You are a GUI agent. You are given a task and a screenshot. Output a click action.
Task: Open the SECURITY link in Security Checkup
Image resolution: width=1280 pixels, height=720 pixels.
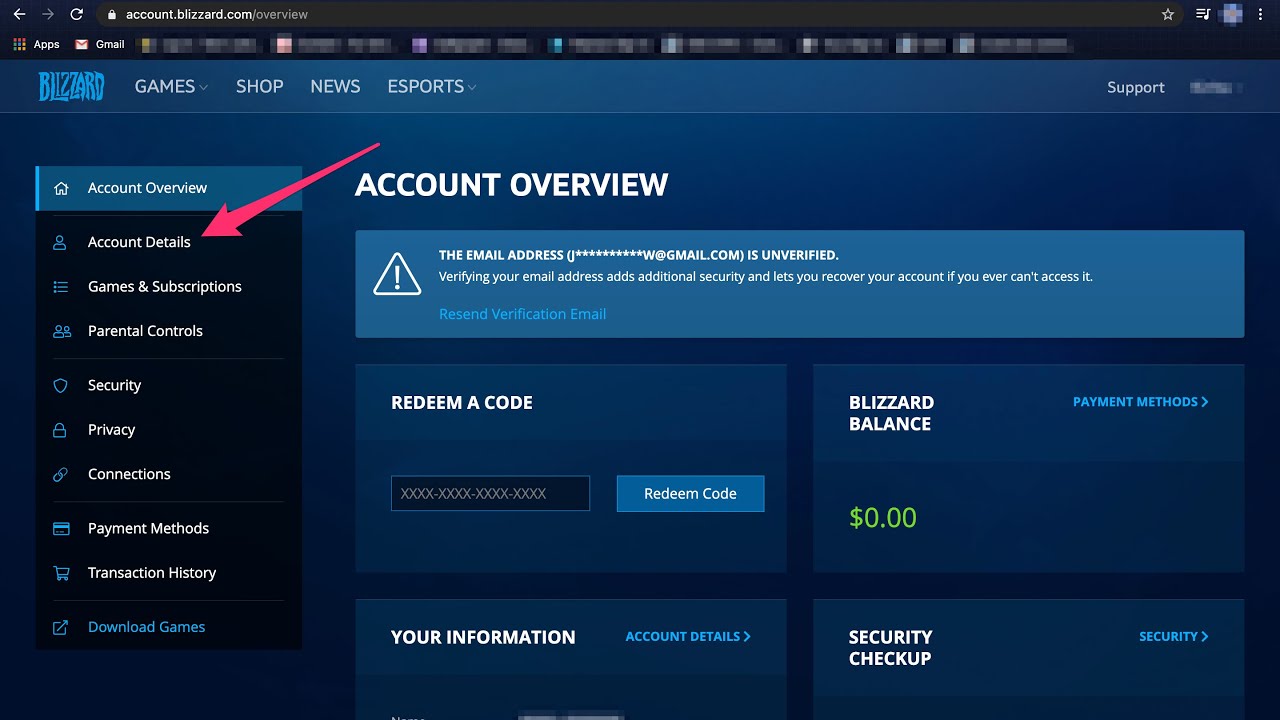coord(1174,636)
